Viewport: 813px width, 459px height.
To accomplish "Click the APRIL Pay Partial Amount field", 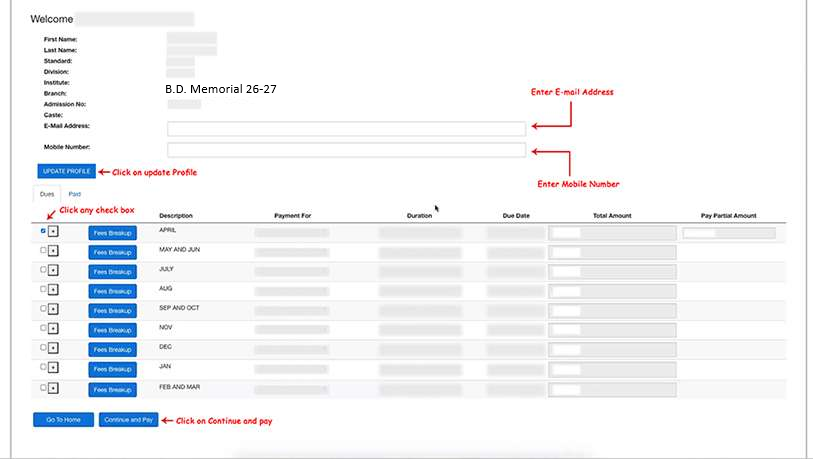I will [728, 233].
